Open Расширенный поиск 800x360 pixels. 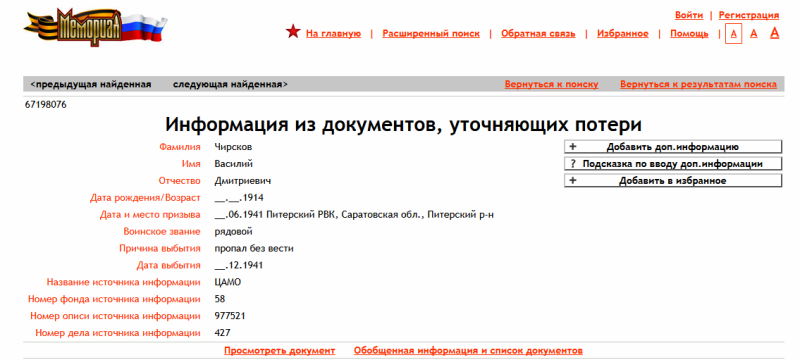tap(431, 34)
